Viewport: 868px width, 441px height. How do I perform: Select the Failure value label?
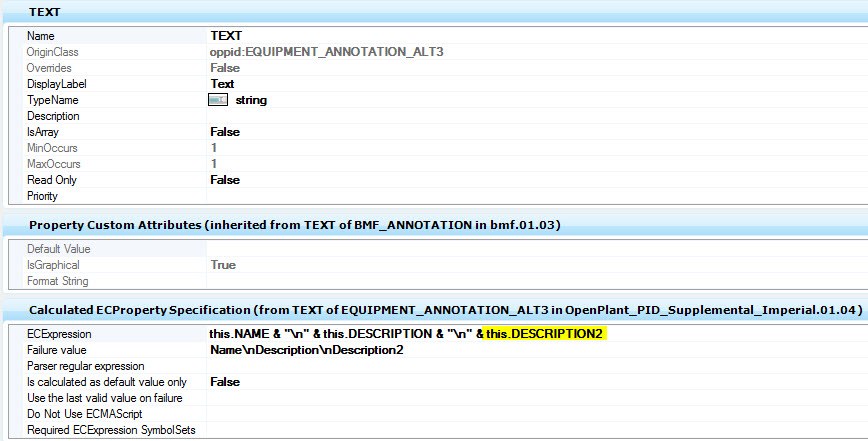(x=56, y=350)
